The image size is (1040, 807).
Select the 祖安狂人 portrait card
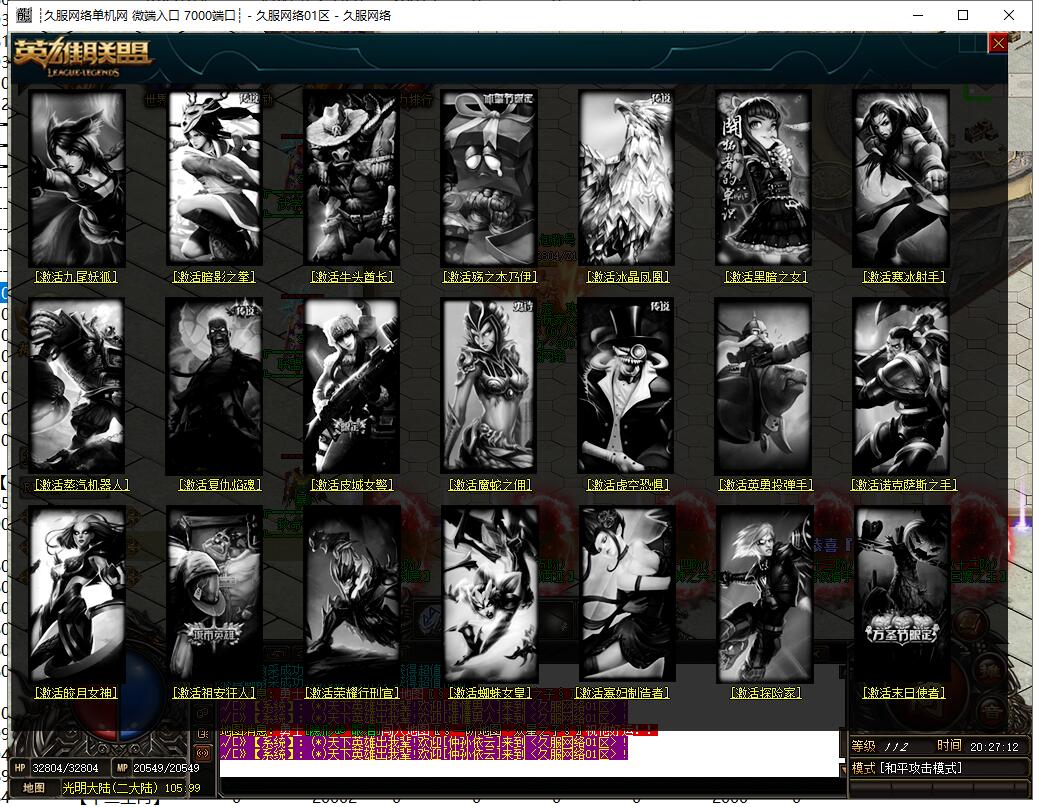tap(214, 594)
